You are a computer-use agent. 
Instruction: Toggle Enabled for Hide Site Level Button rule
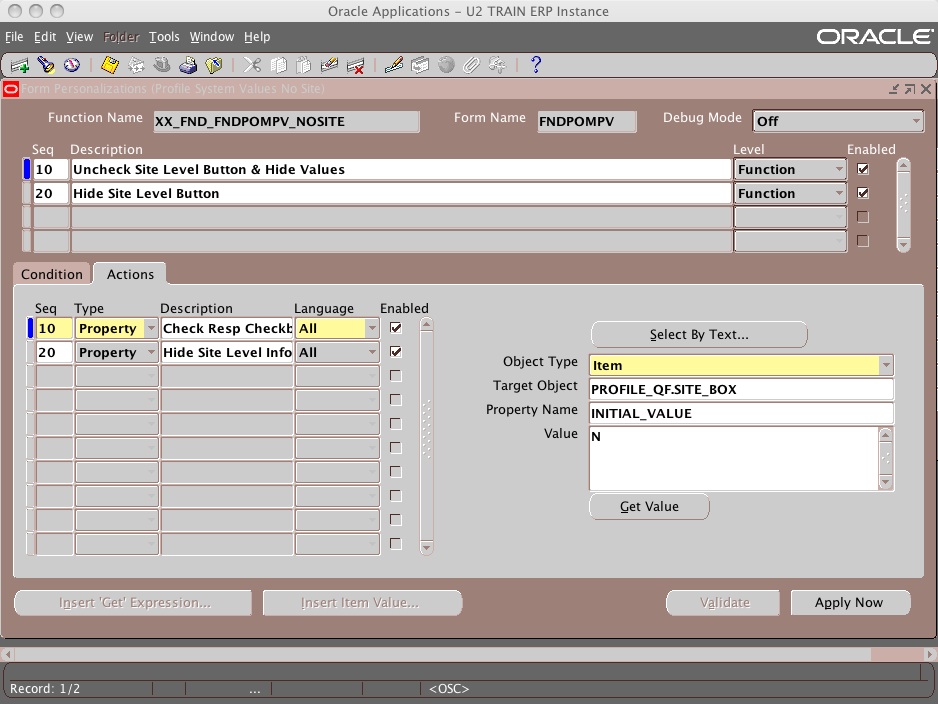(x=863, y=193)
